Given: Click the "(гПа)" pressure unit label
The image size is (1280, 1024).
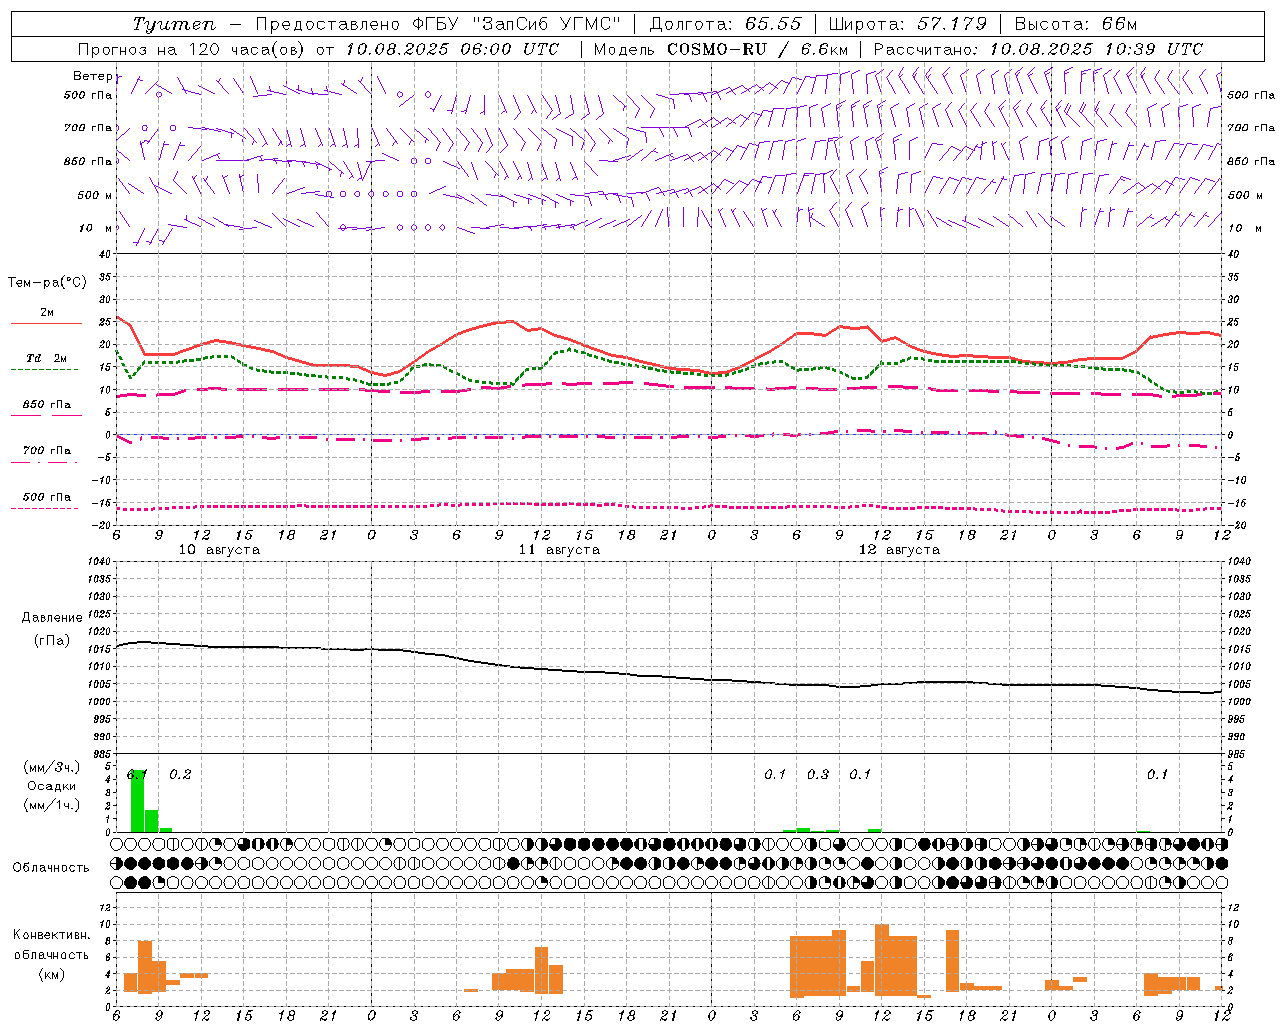Looking at the screenshot, I should 52,641.
